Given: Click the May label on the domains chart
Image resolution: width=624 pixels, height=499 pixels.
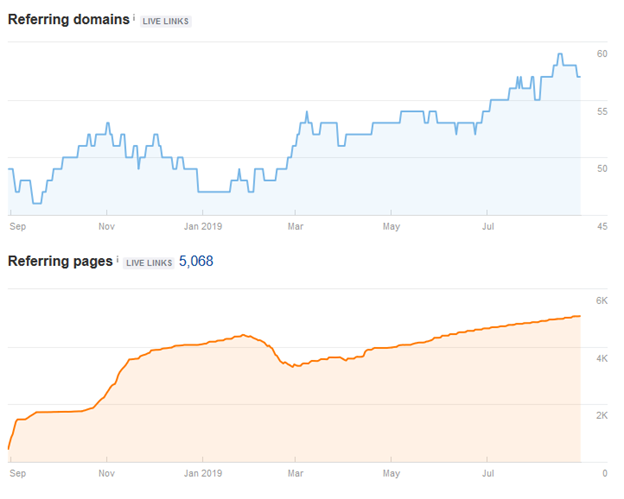Looking at the screenshot, I should [391, 227].
